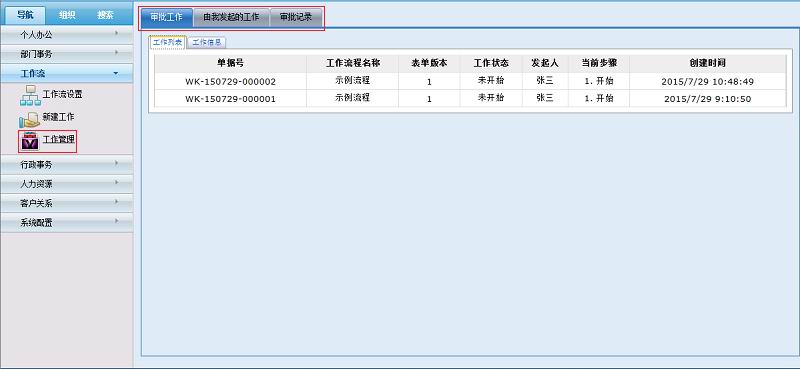Expand the 人力资源 section
This screenshot has width=800, height=369.
(67, 184)
